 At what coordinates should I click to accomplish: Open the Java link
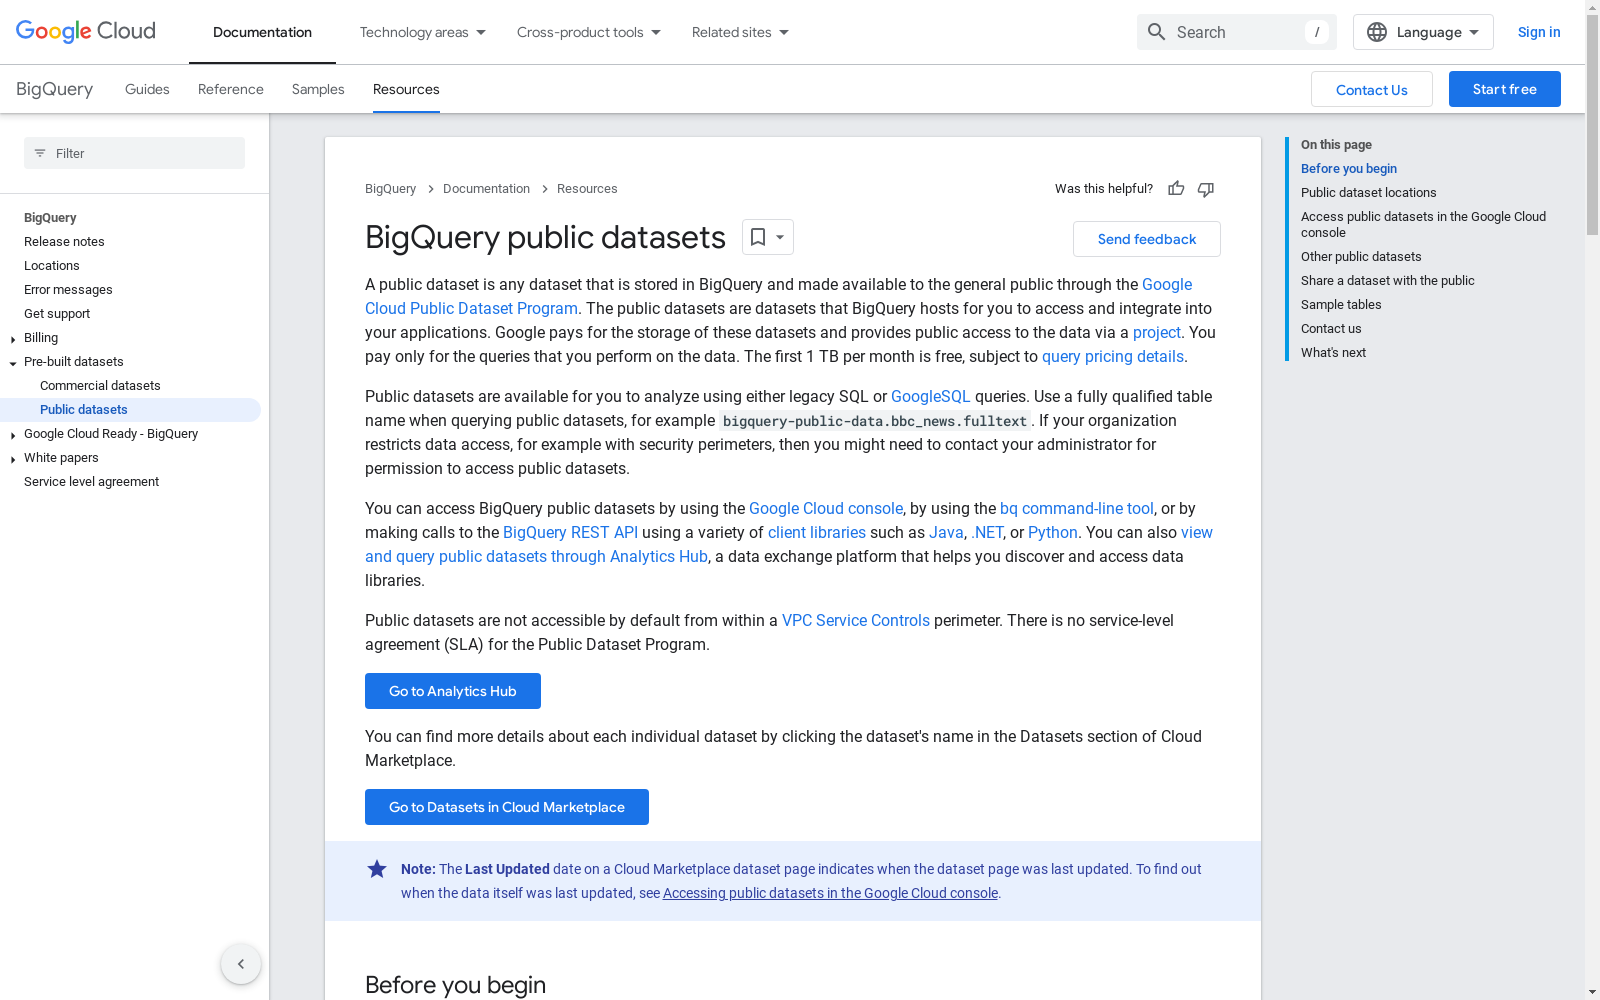tap(946, 533)
